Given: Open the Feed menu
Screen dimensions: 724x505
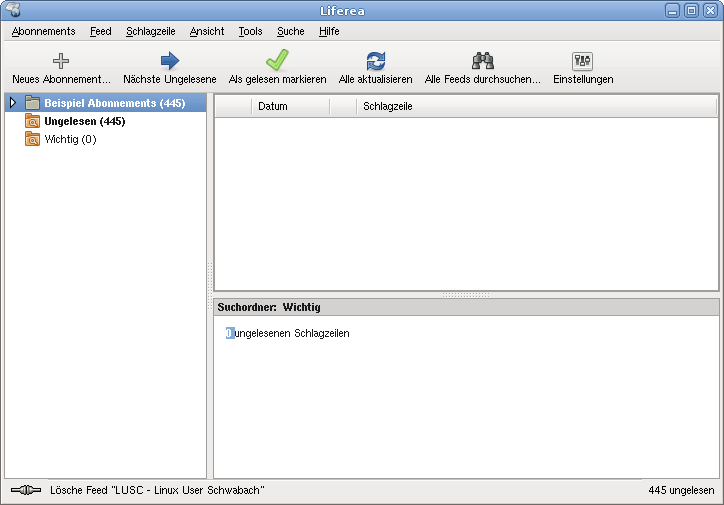Looking at the screenshot, I should (100, 31).
